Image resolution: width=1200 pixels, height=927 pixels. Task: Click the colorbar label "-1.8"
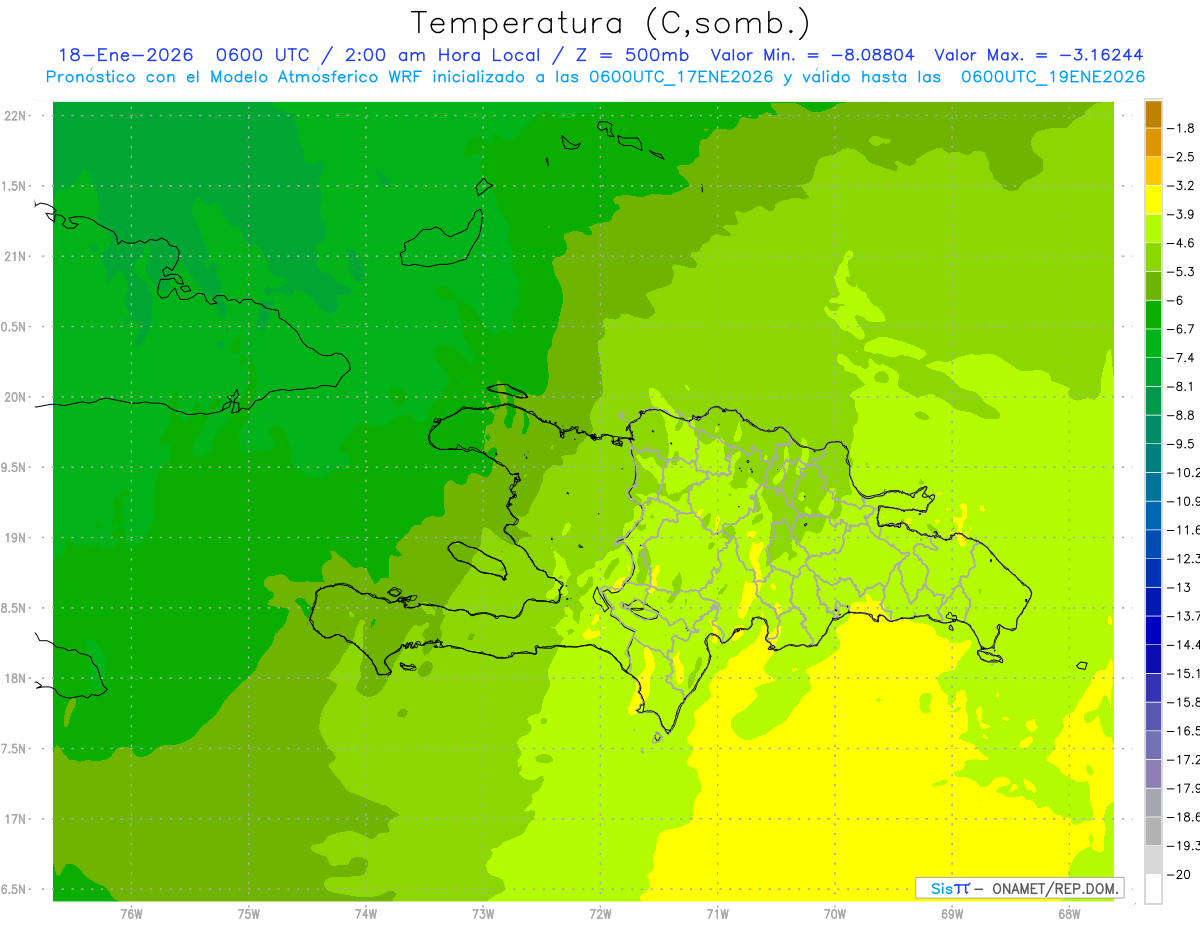coord(1182,128)
